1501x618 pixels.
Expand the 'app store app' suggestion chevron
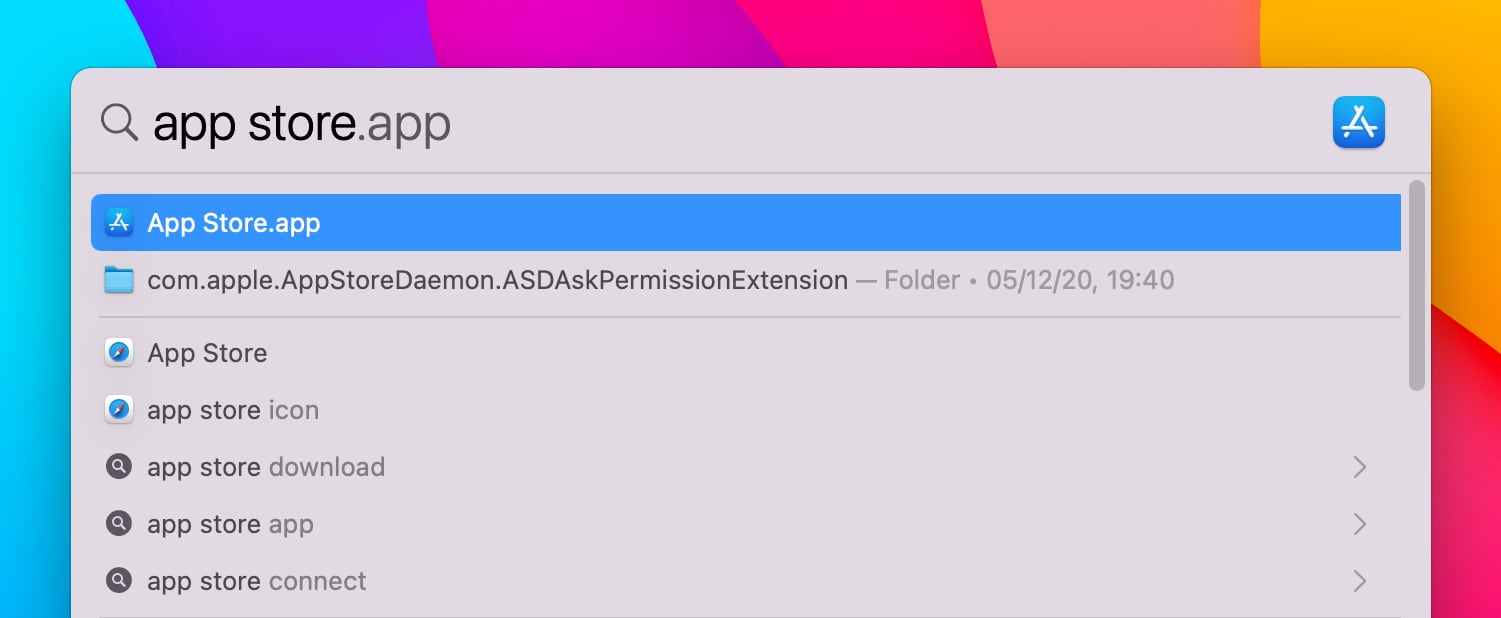pyautogui.click(x=1359, y=524)
